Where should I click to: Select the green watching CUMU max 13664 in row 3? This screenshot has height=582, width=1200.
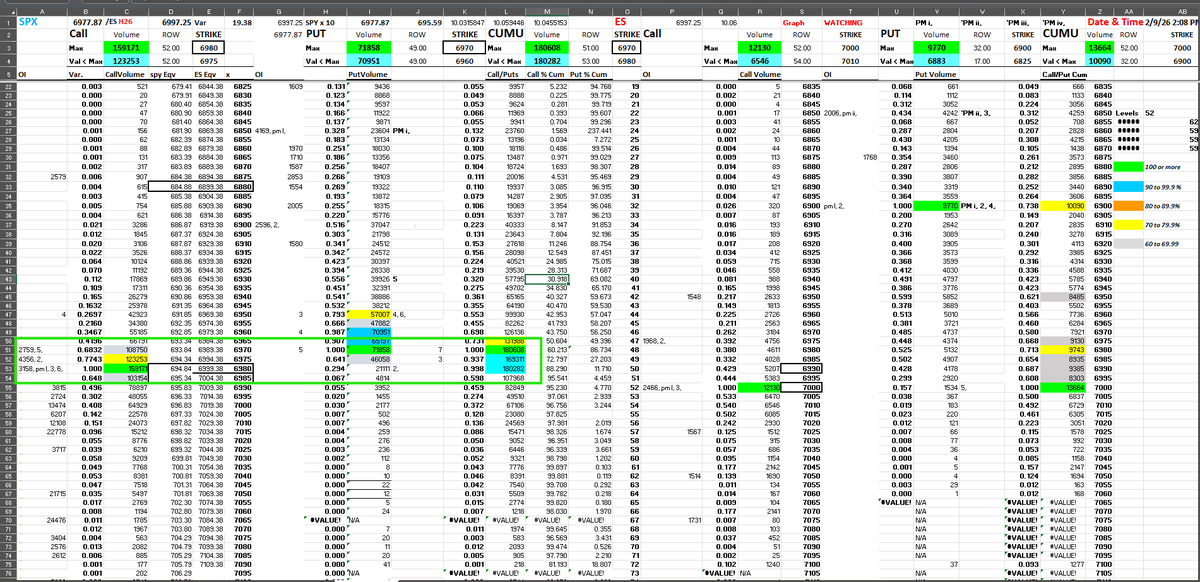1098,47
